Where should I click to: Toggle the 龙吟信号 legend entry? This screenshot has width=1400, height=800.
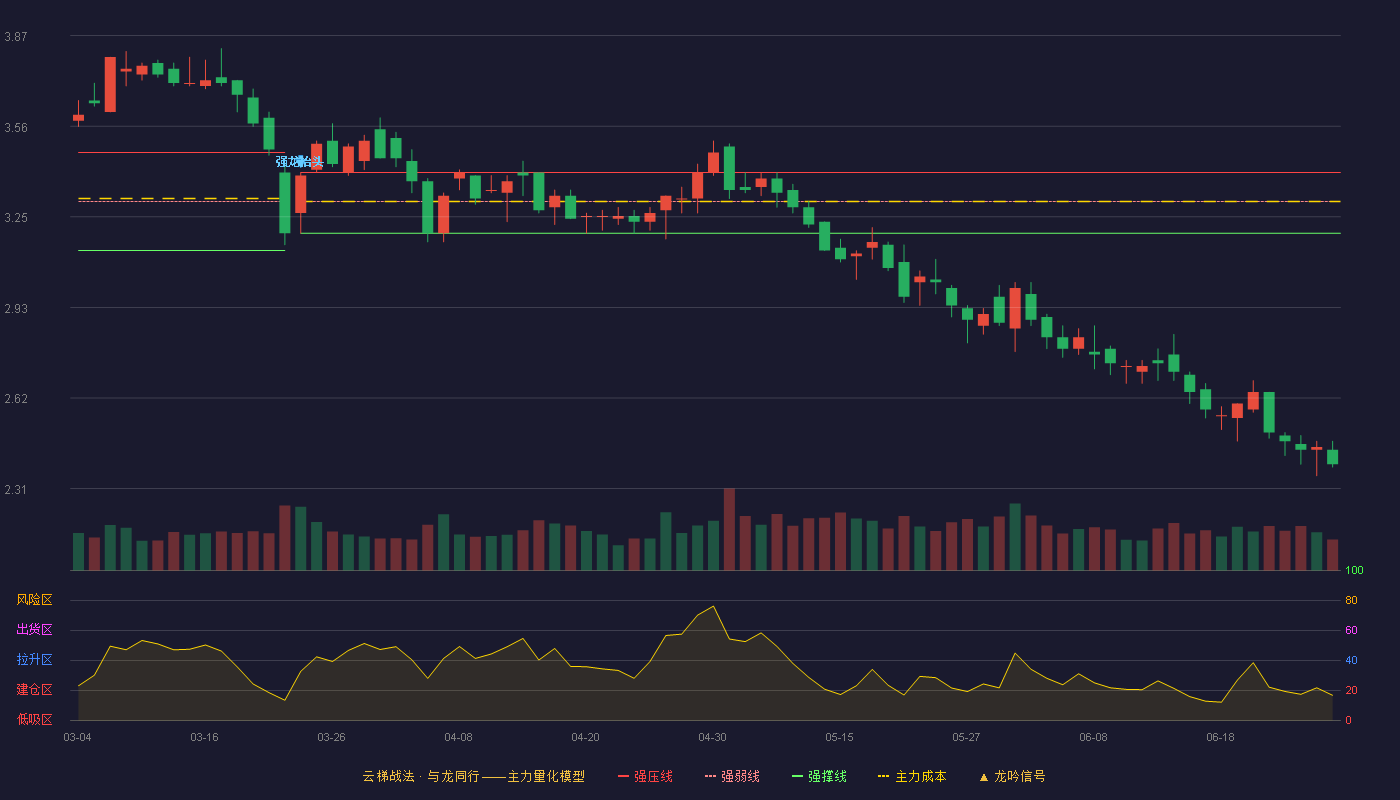(1012, 776)
